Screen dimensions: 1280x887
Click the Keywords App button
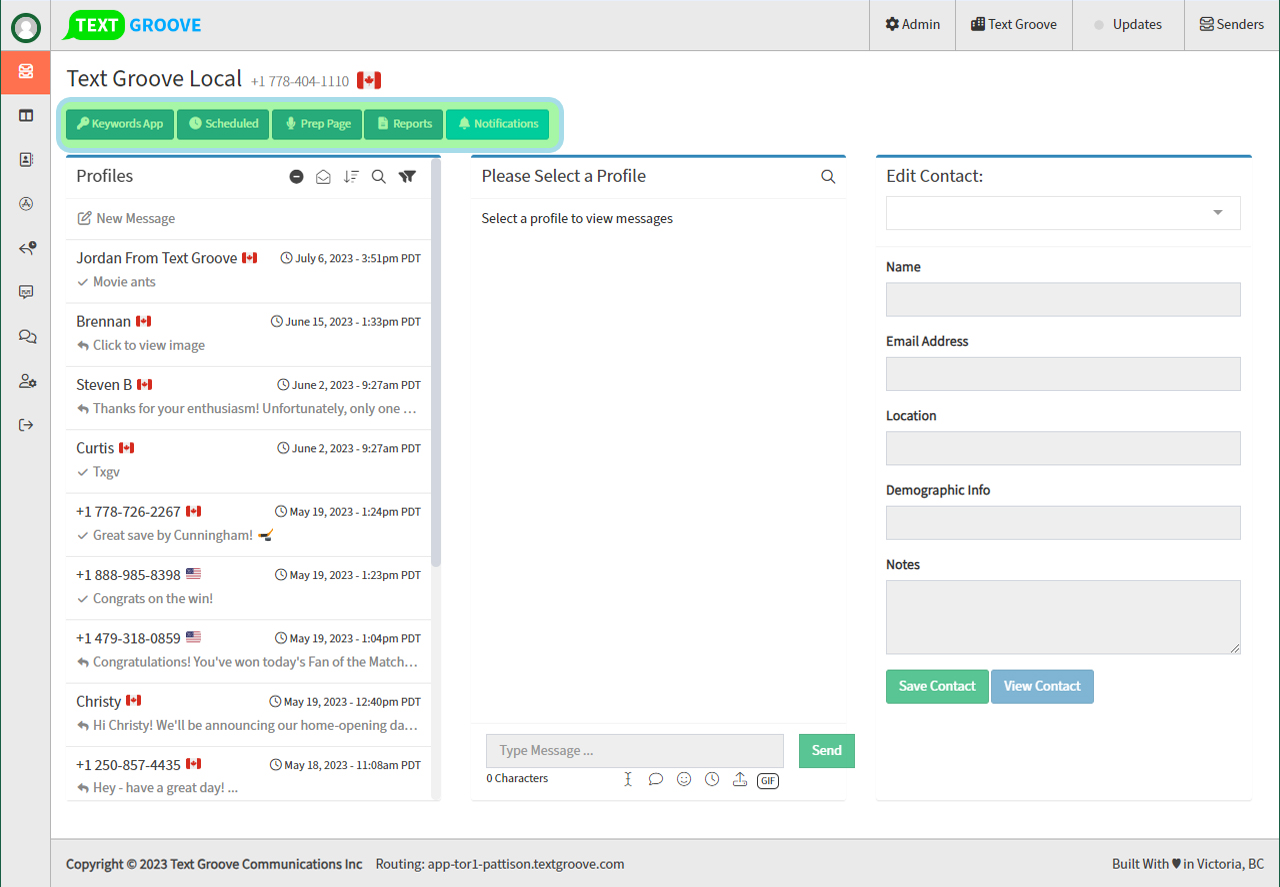120,124
